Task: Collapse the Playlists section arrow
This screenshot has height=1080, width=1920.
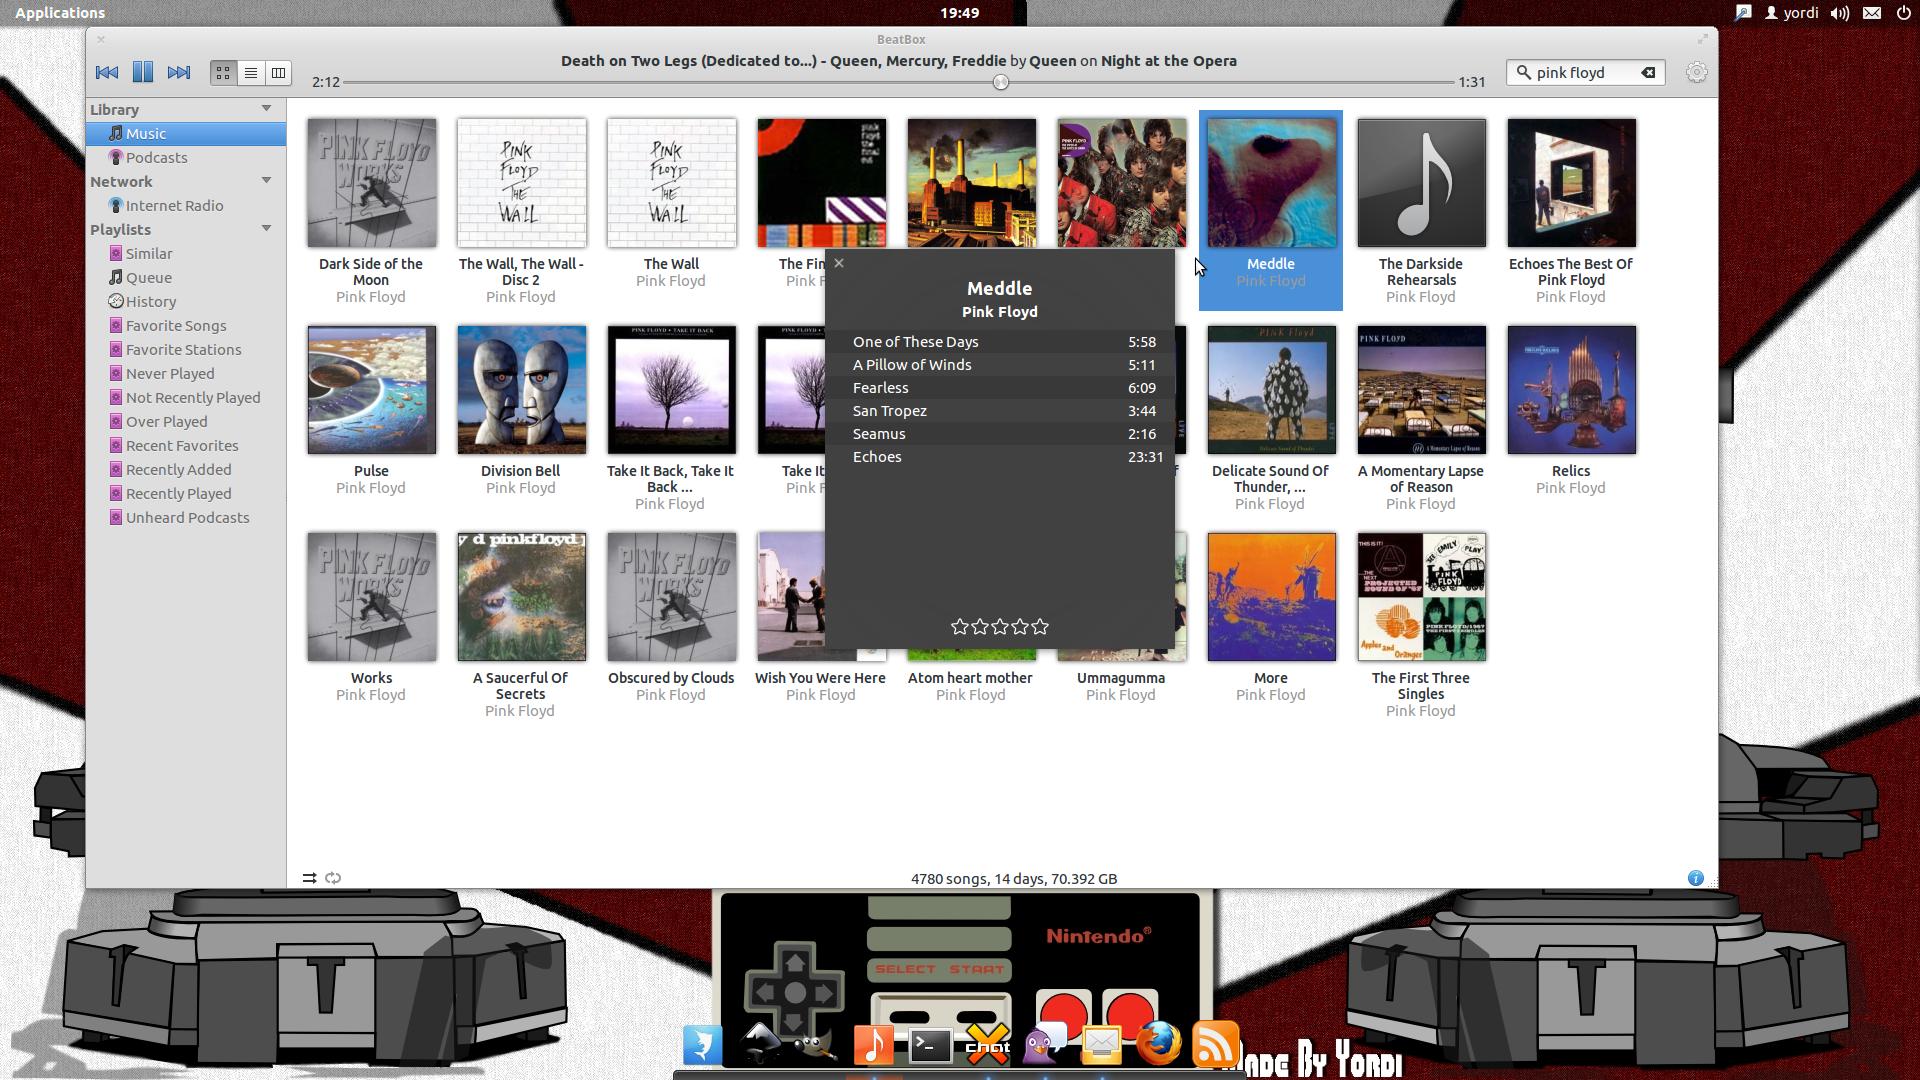Action: click(266, 228)
